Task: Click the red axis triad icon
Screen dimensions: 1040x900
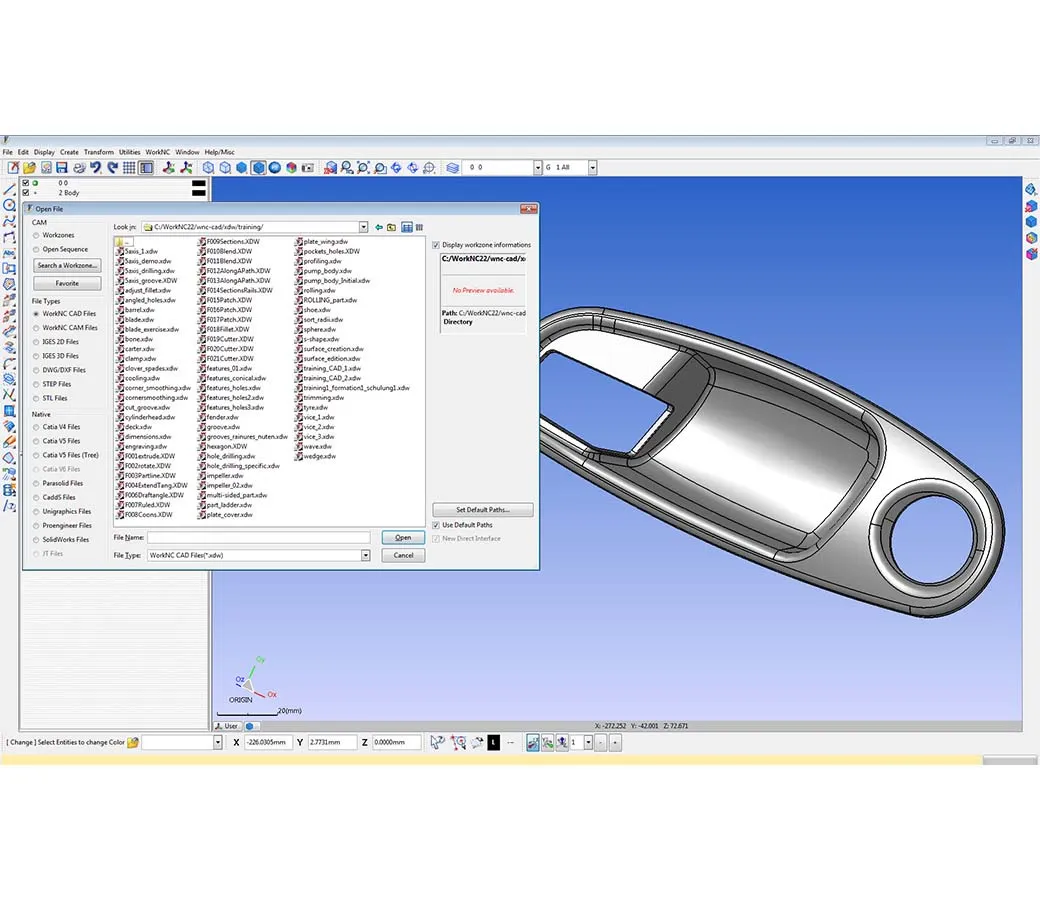Action: pos(169,168)
